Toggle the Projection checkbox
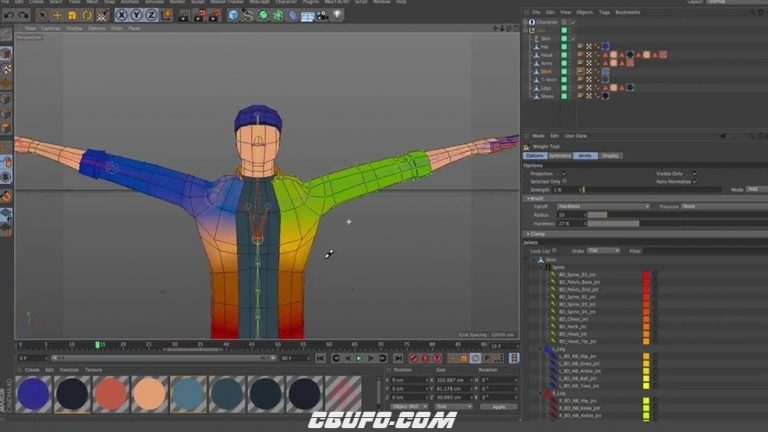This screenshot has width=768, height=432. tap(564, 173)
